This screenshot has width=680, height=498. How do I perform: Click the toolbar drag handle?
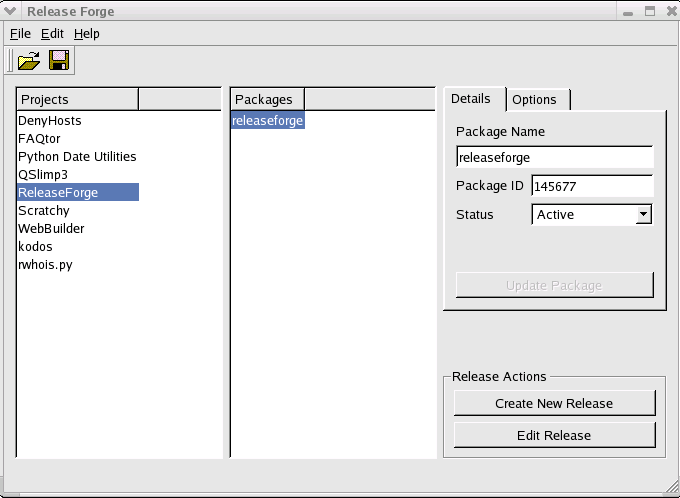pyautogui.click(x=10, y=60)
